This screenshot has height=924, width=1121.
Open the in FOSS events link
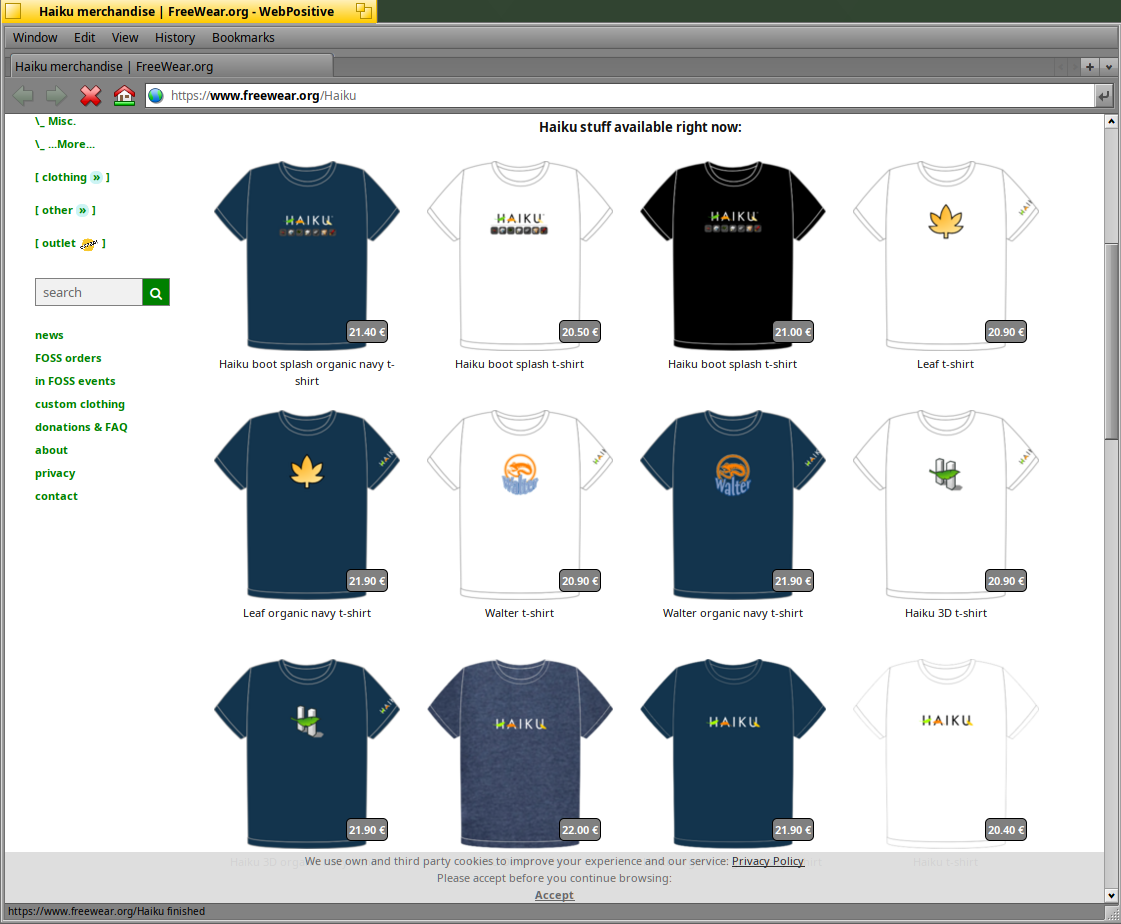75,381
